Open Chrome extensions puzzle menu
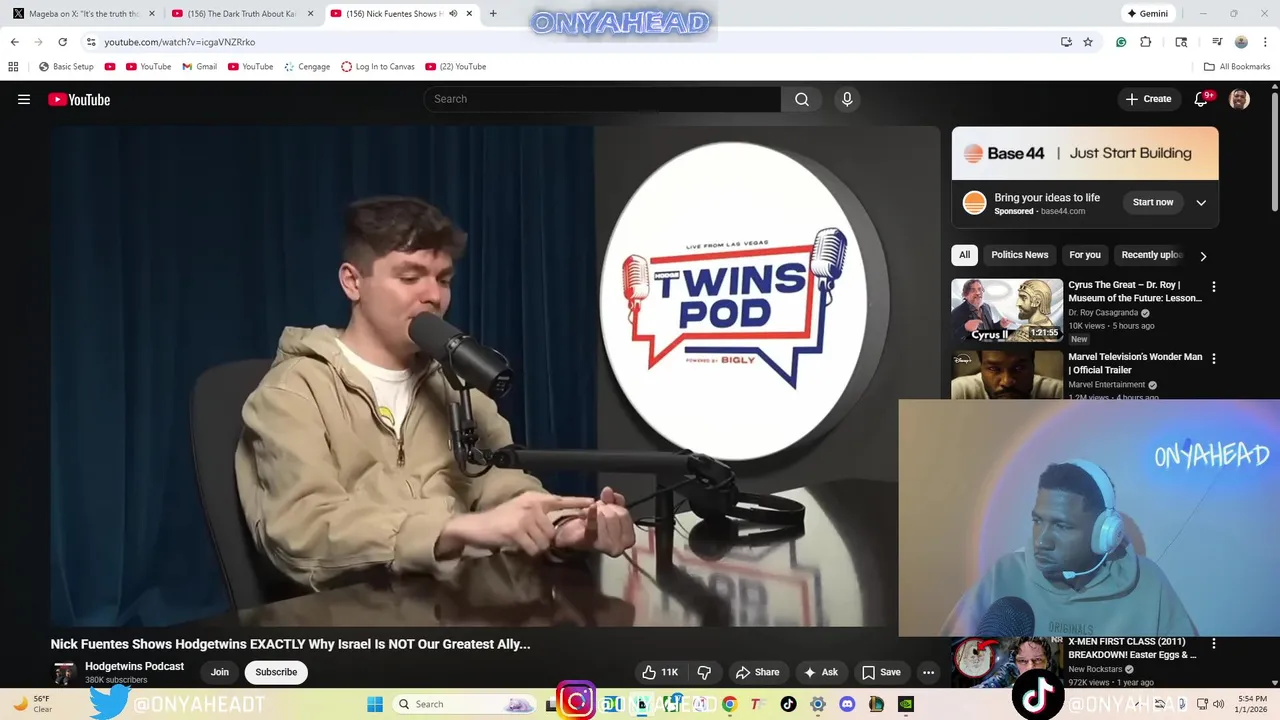Image resolution: width=1280 pixels, height=720 pixels. (1146, 42)
